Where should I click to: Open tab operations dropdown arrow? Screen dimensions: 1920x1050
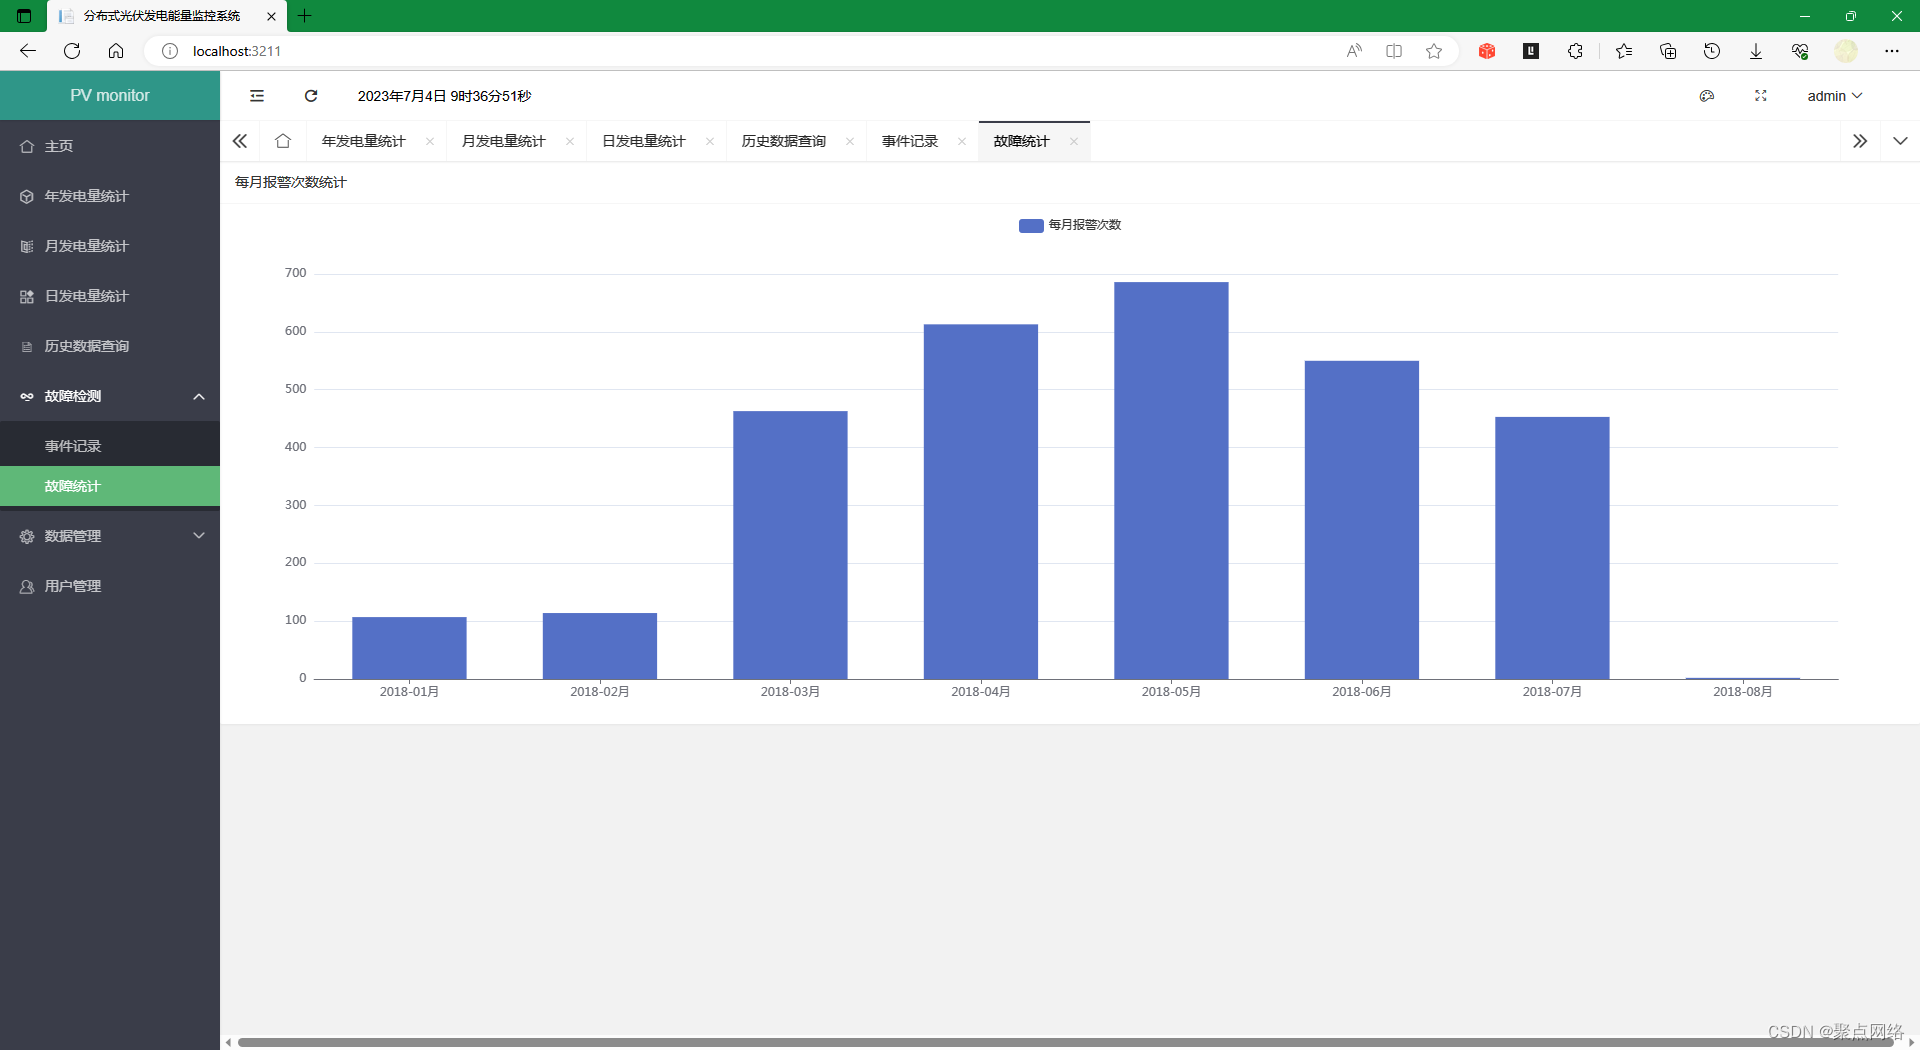pyautogui.click(x=1900, y=141)
